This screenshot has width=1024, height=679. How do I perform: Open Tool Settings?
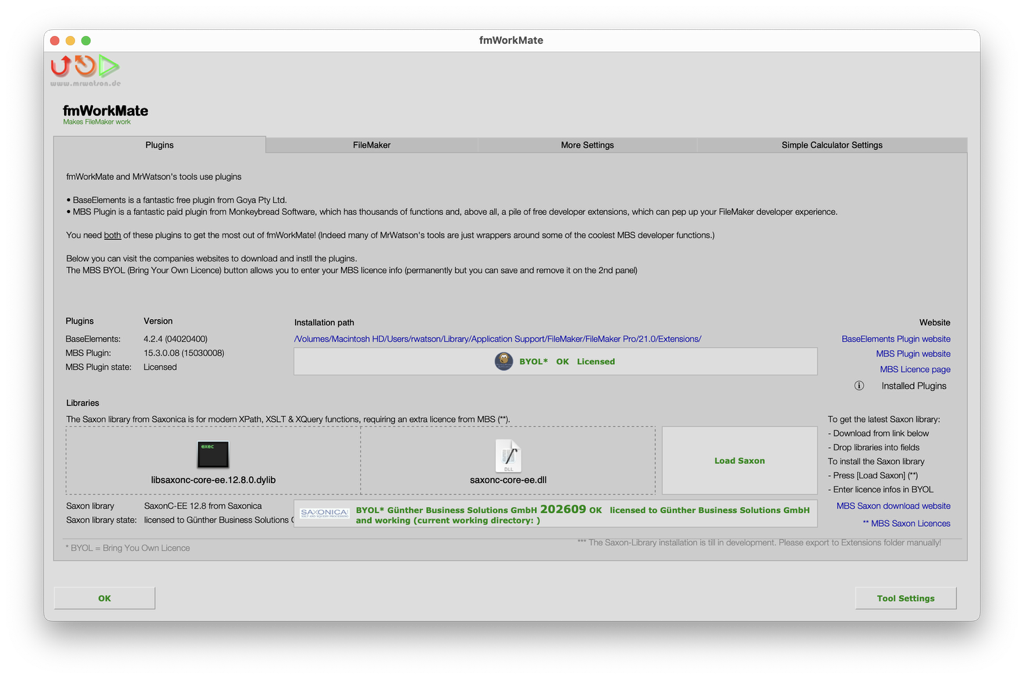pos(905,598)
